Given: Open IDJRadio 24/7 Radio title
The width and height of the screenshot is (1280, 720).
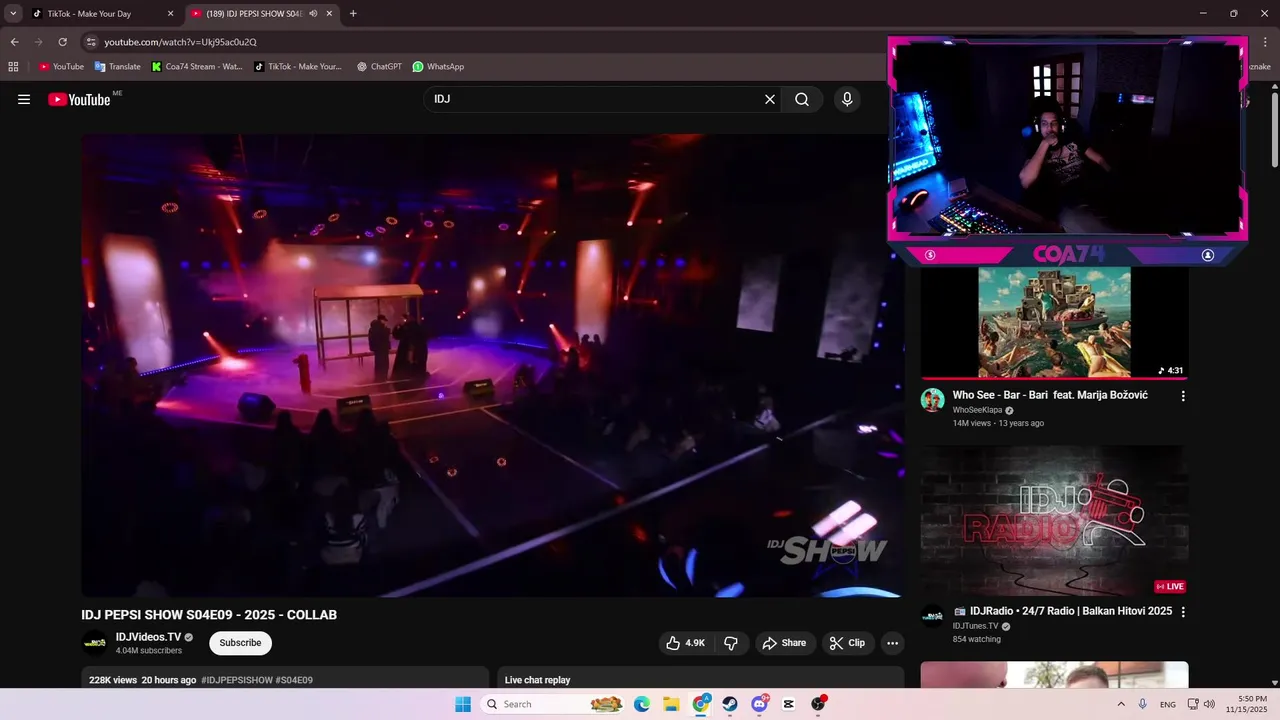Looking at the screenshot, I should 1063,611.
